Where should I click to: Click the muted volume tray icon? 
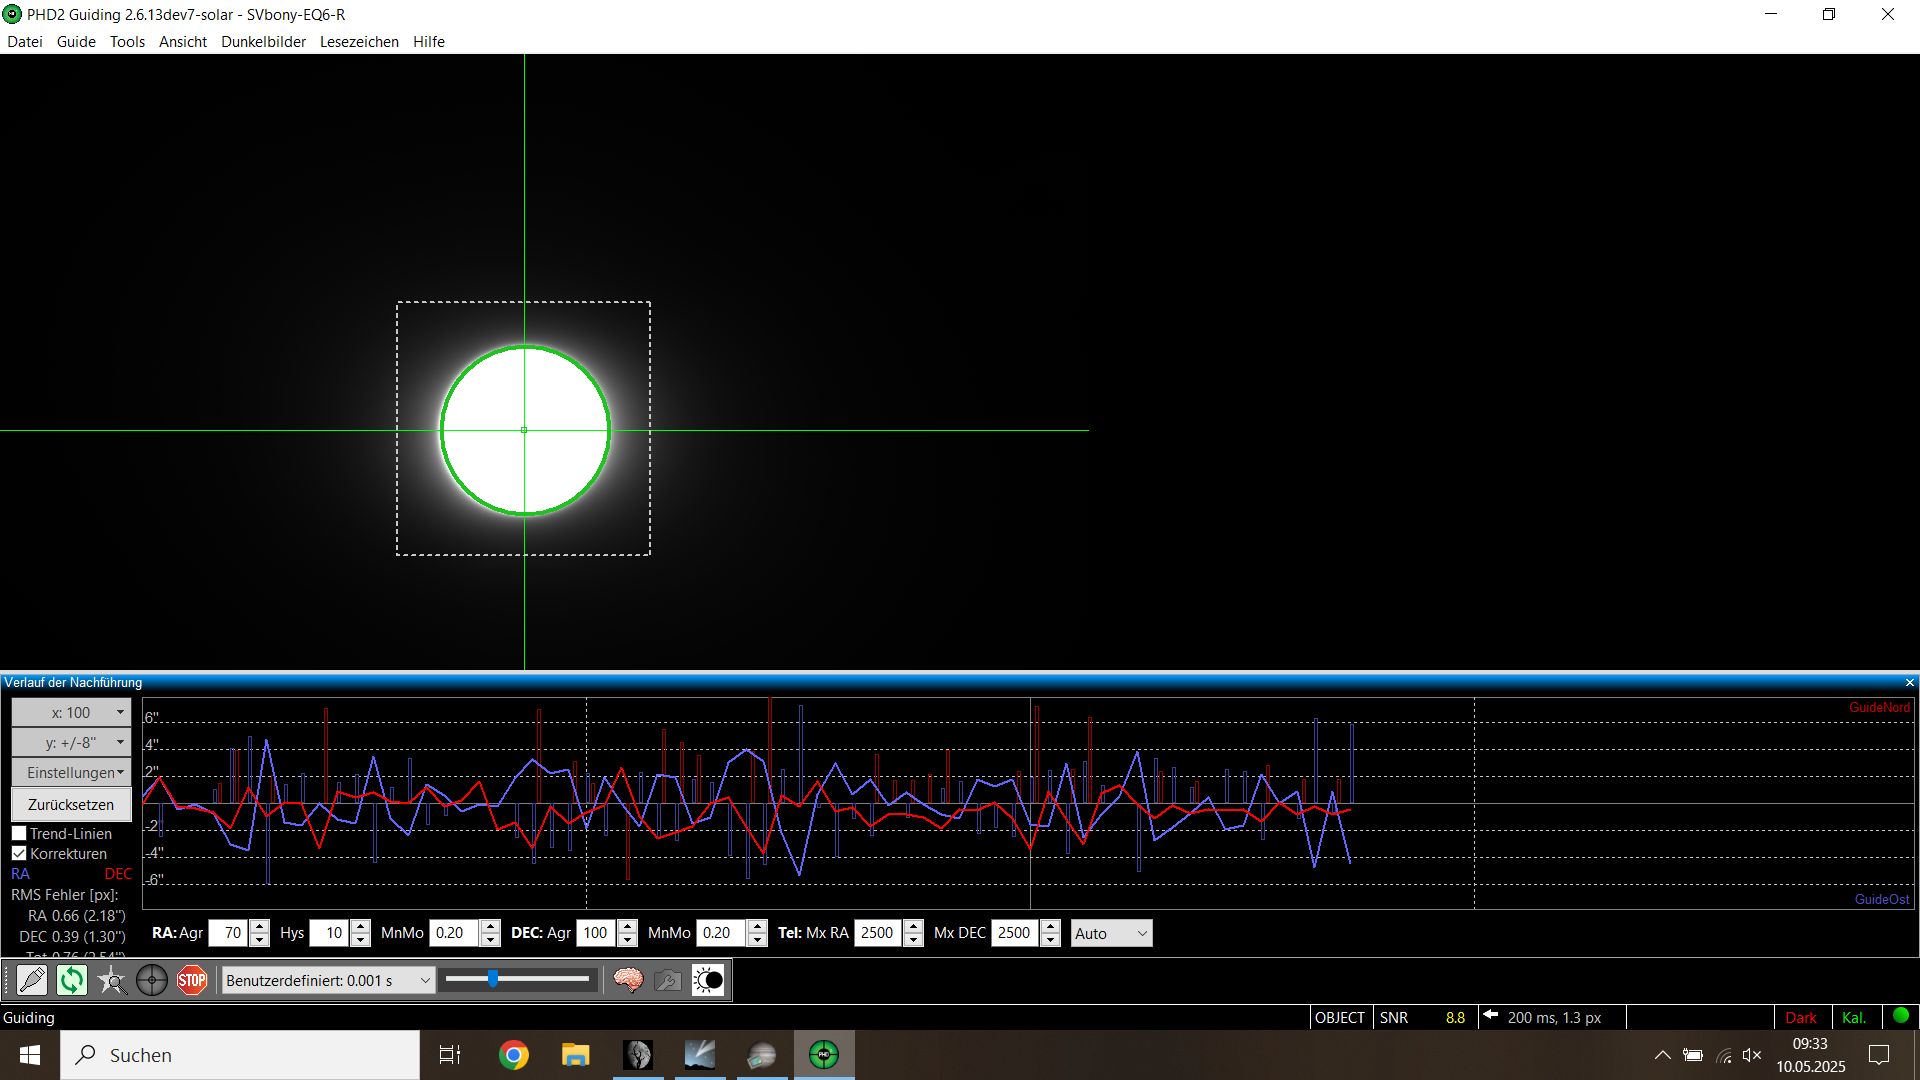tap(1752, 1055)
